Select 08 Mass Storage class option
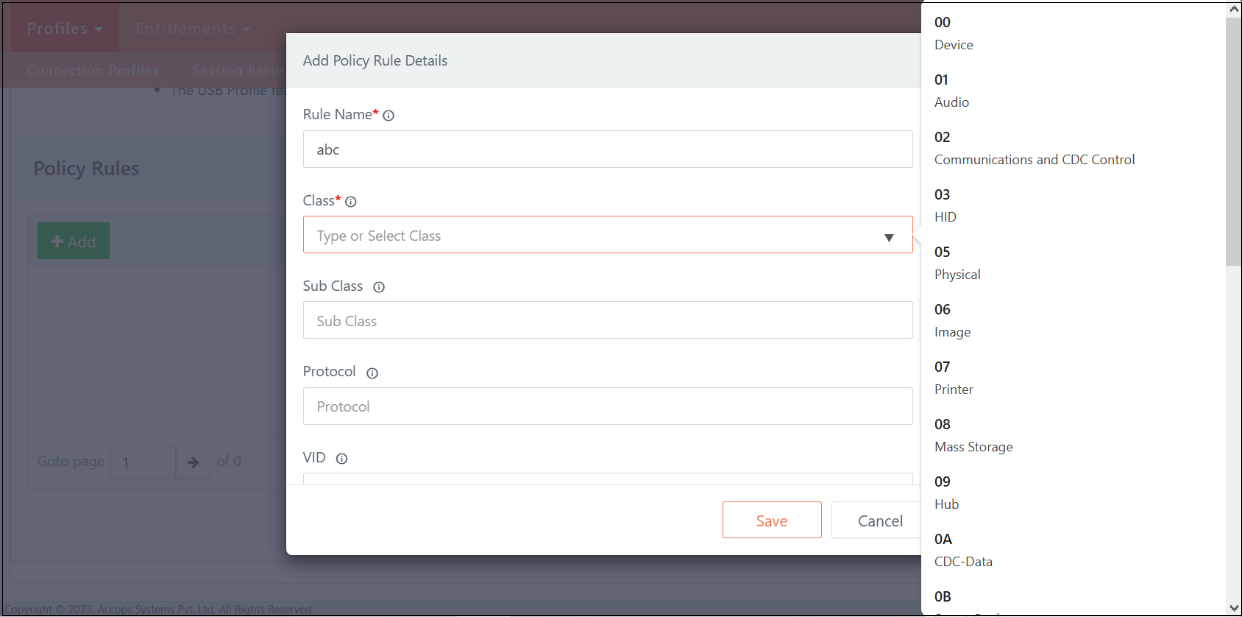The image size is (1242, 617). (1073, 435)
